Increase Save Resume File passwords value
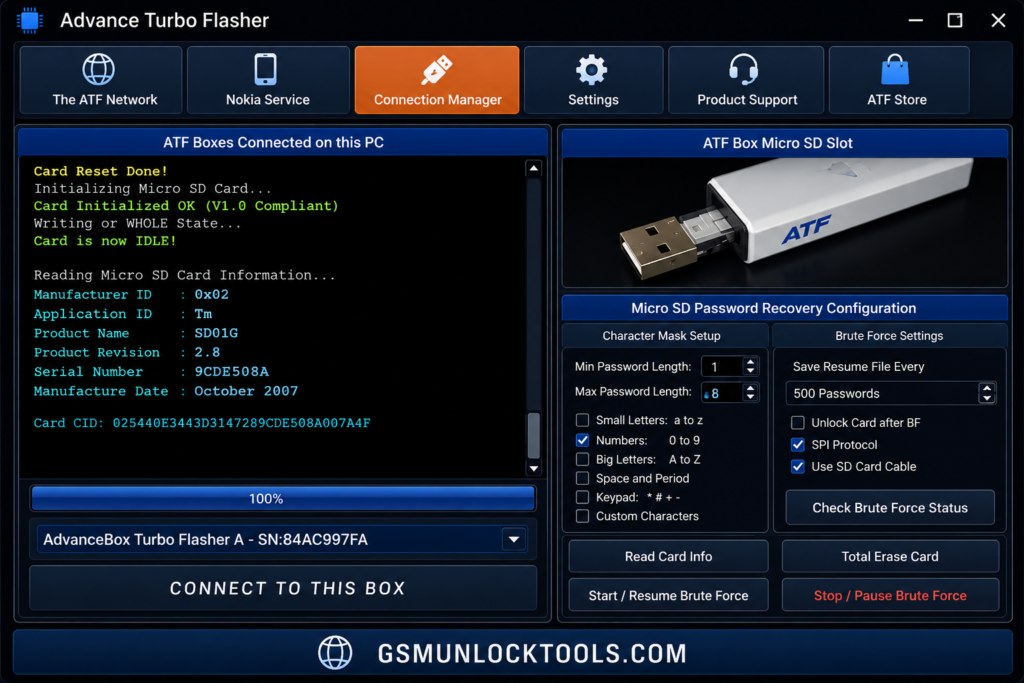Screen dimensions: 1024x683 click(987, 388)
